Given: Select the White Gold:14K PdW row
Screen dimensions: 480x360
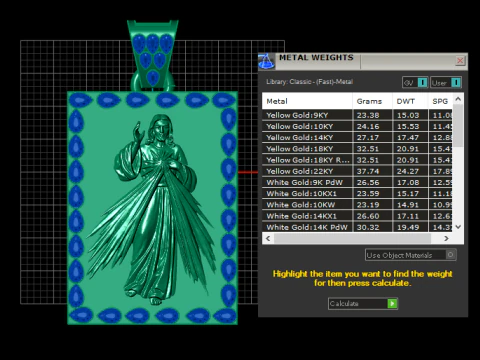Looking at the screenshot, I should (357, 227).
